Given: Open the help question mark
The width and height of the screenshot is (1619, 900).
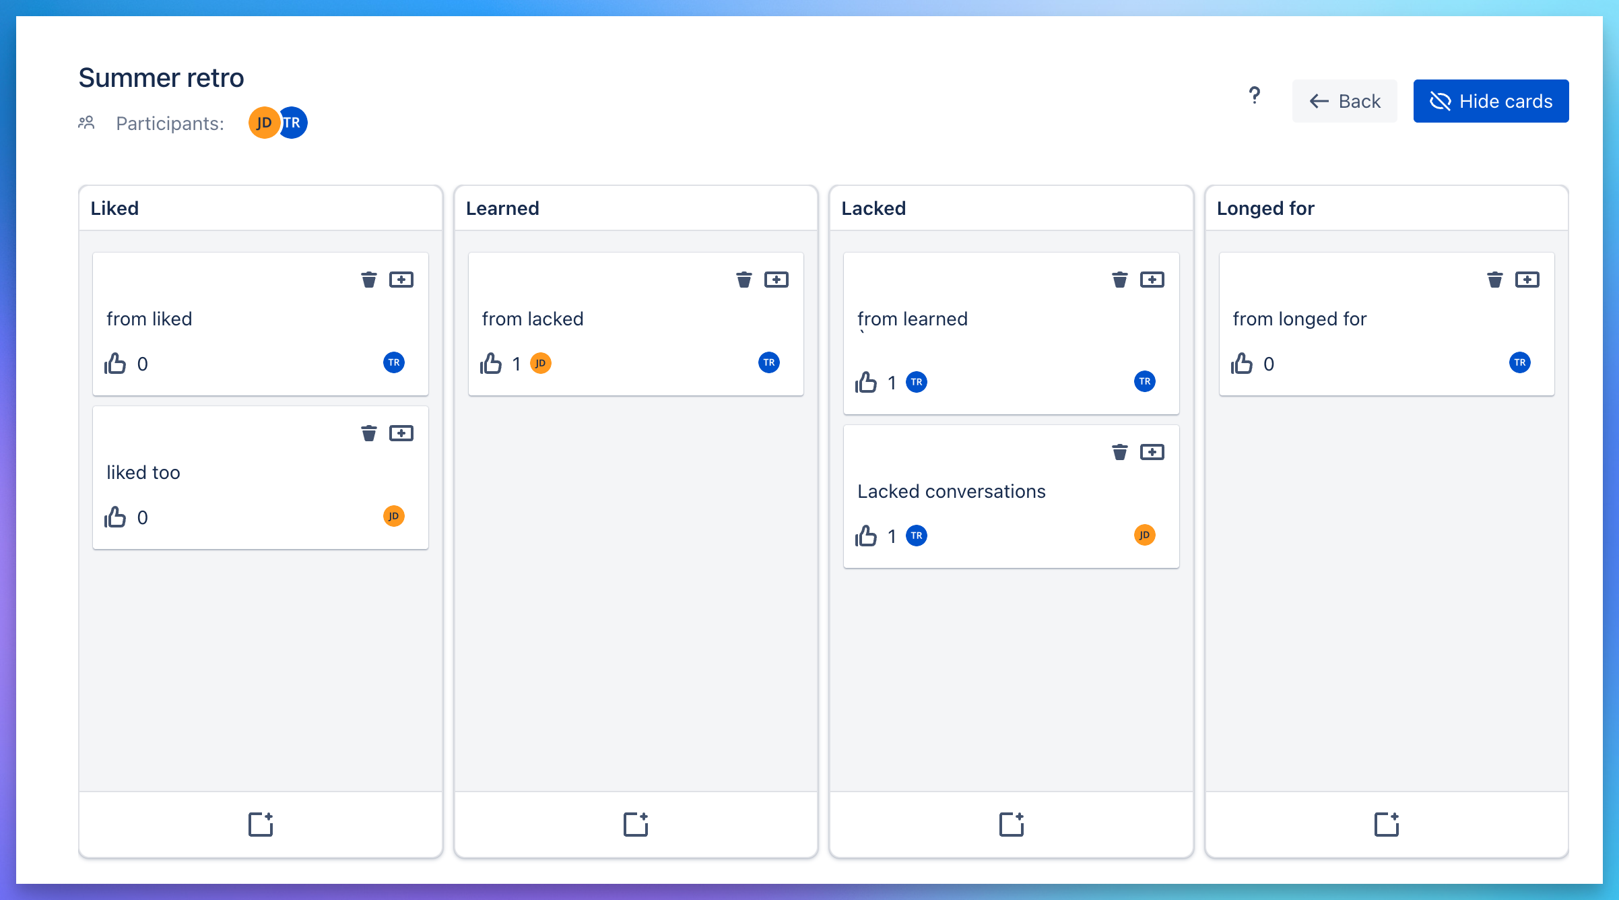Looking at the screenshot, I should [1254, 96].
